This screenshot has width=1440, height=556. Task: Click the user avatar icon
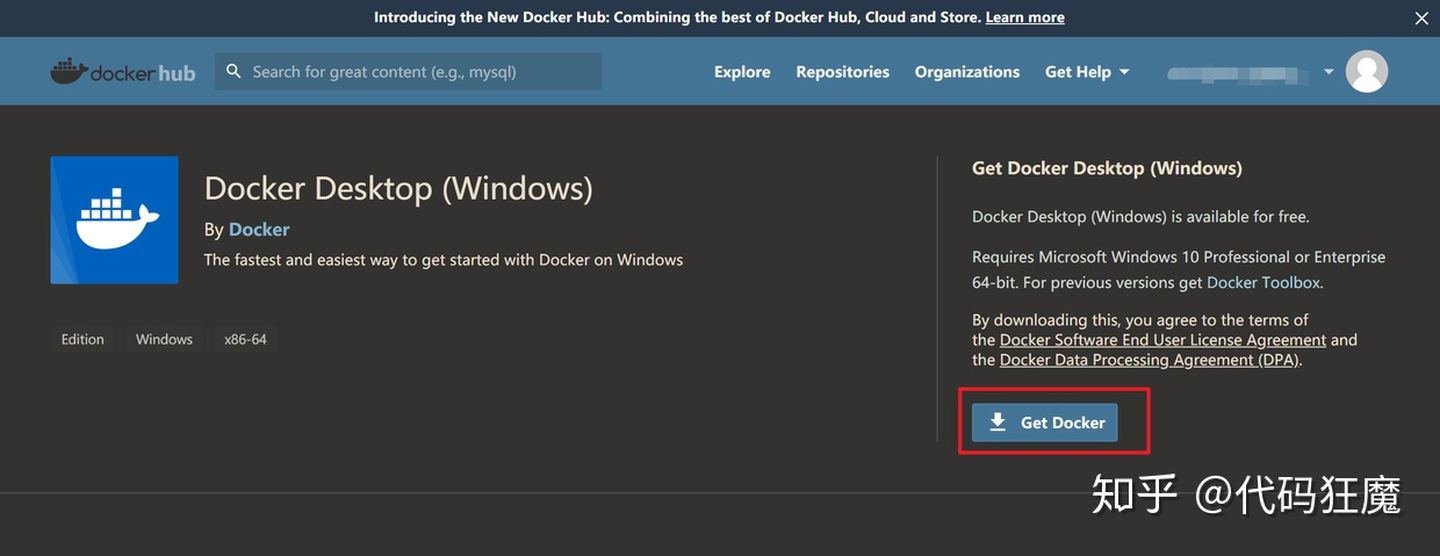[1366, 72]
